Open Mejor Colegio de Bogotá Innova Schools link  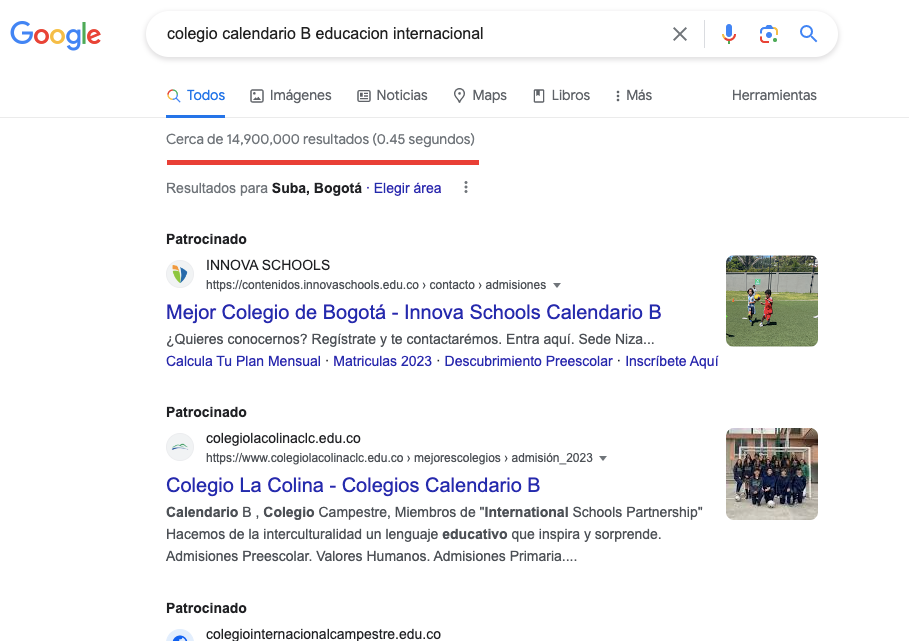(x=413, y=312)
